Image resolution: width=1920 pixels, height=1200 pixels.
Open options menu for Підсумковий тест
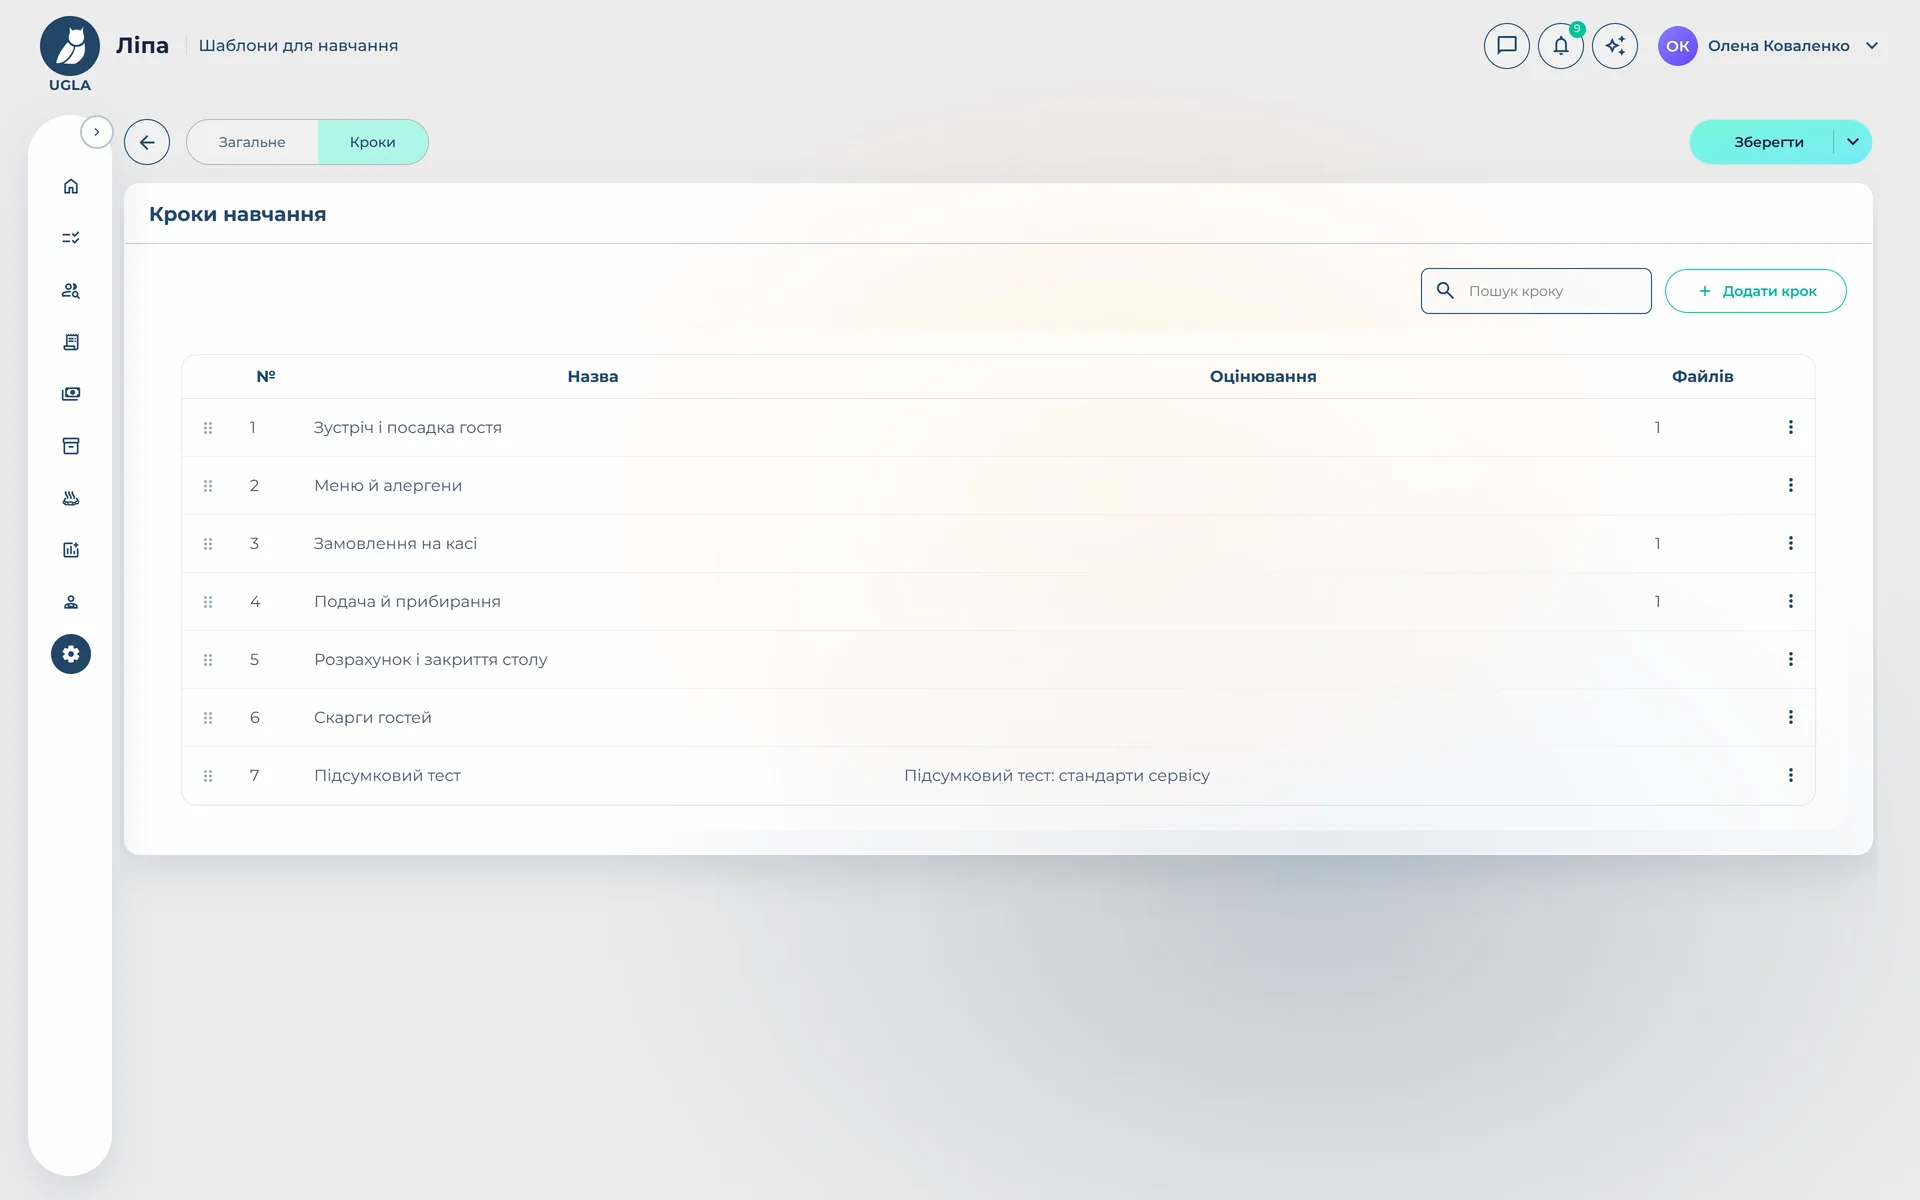[1790, 776]
